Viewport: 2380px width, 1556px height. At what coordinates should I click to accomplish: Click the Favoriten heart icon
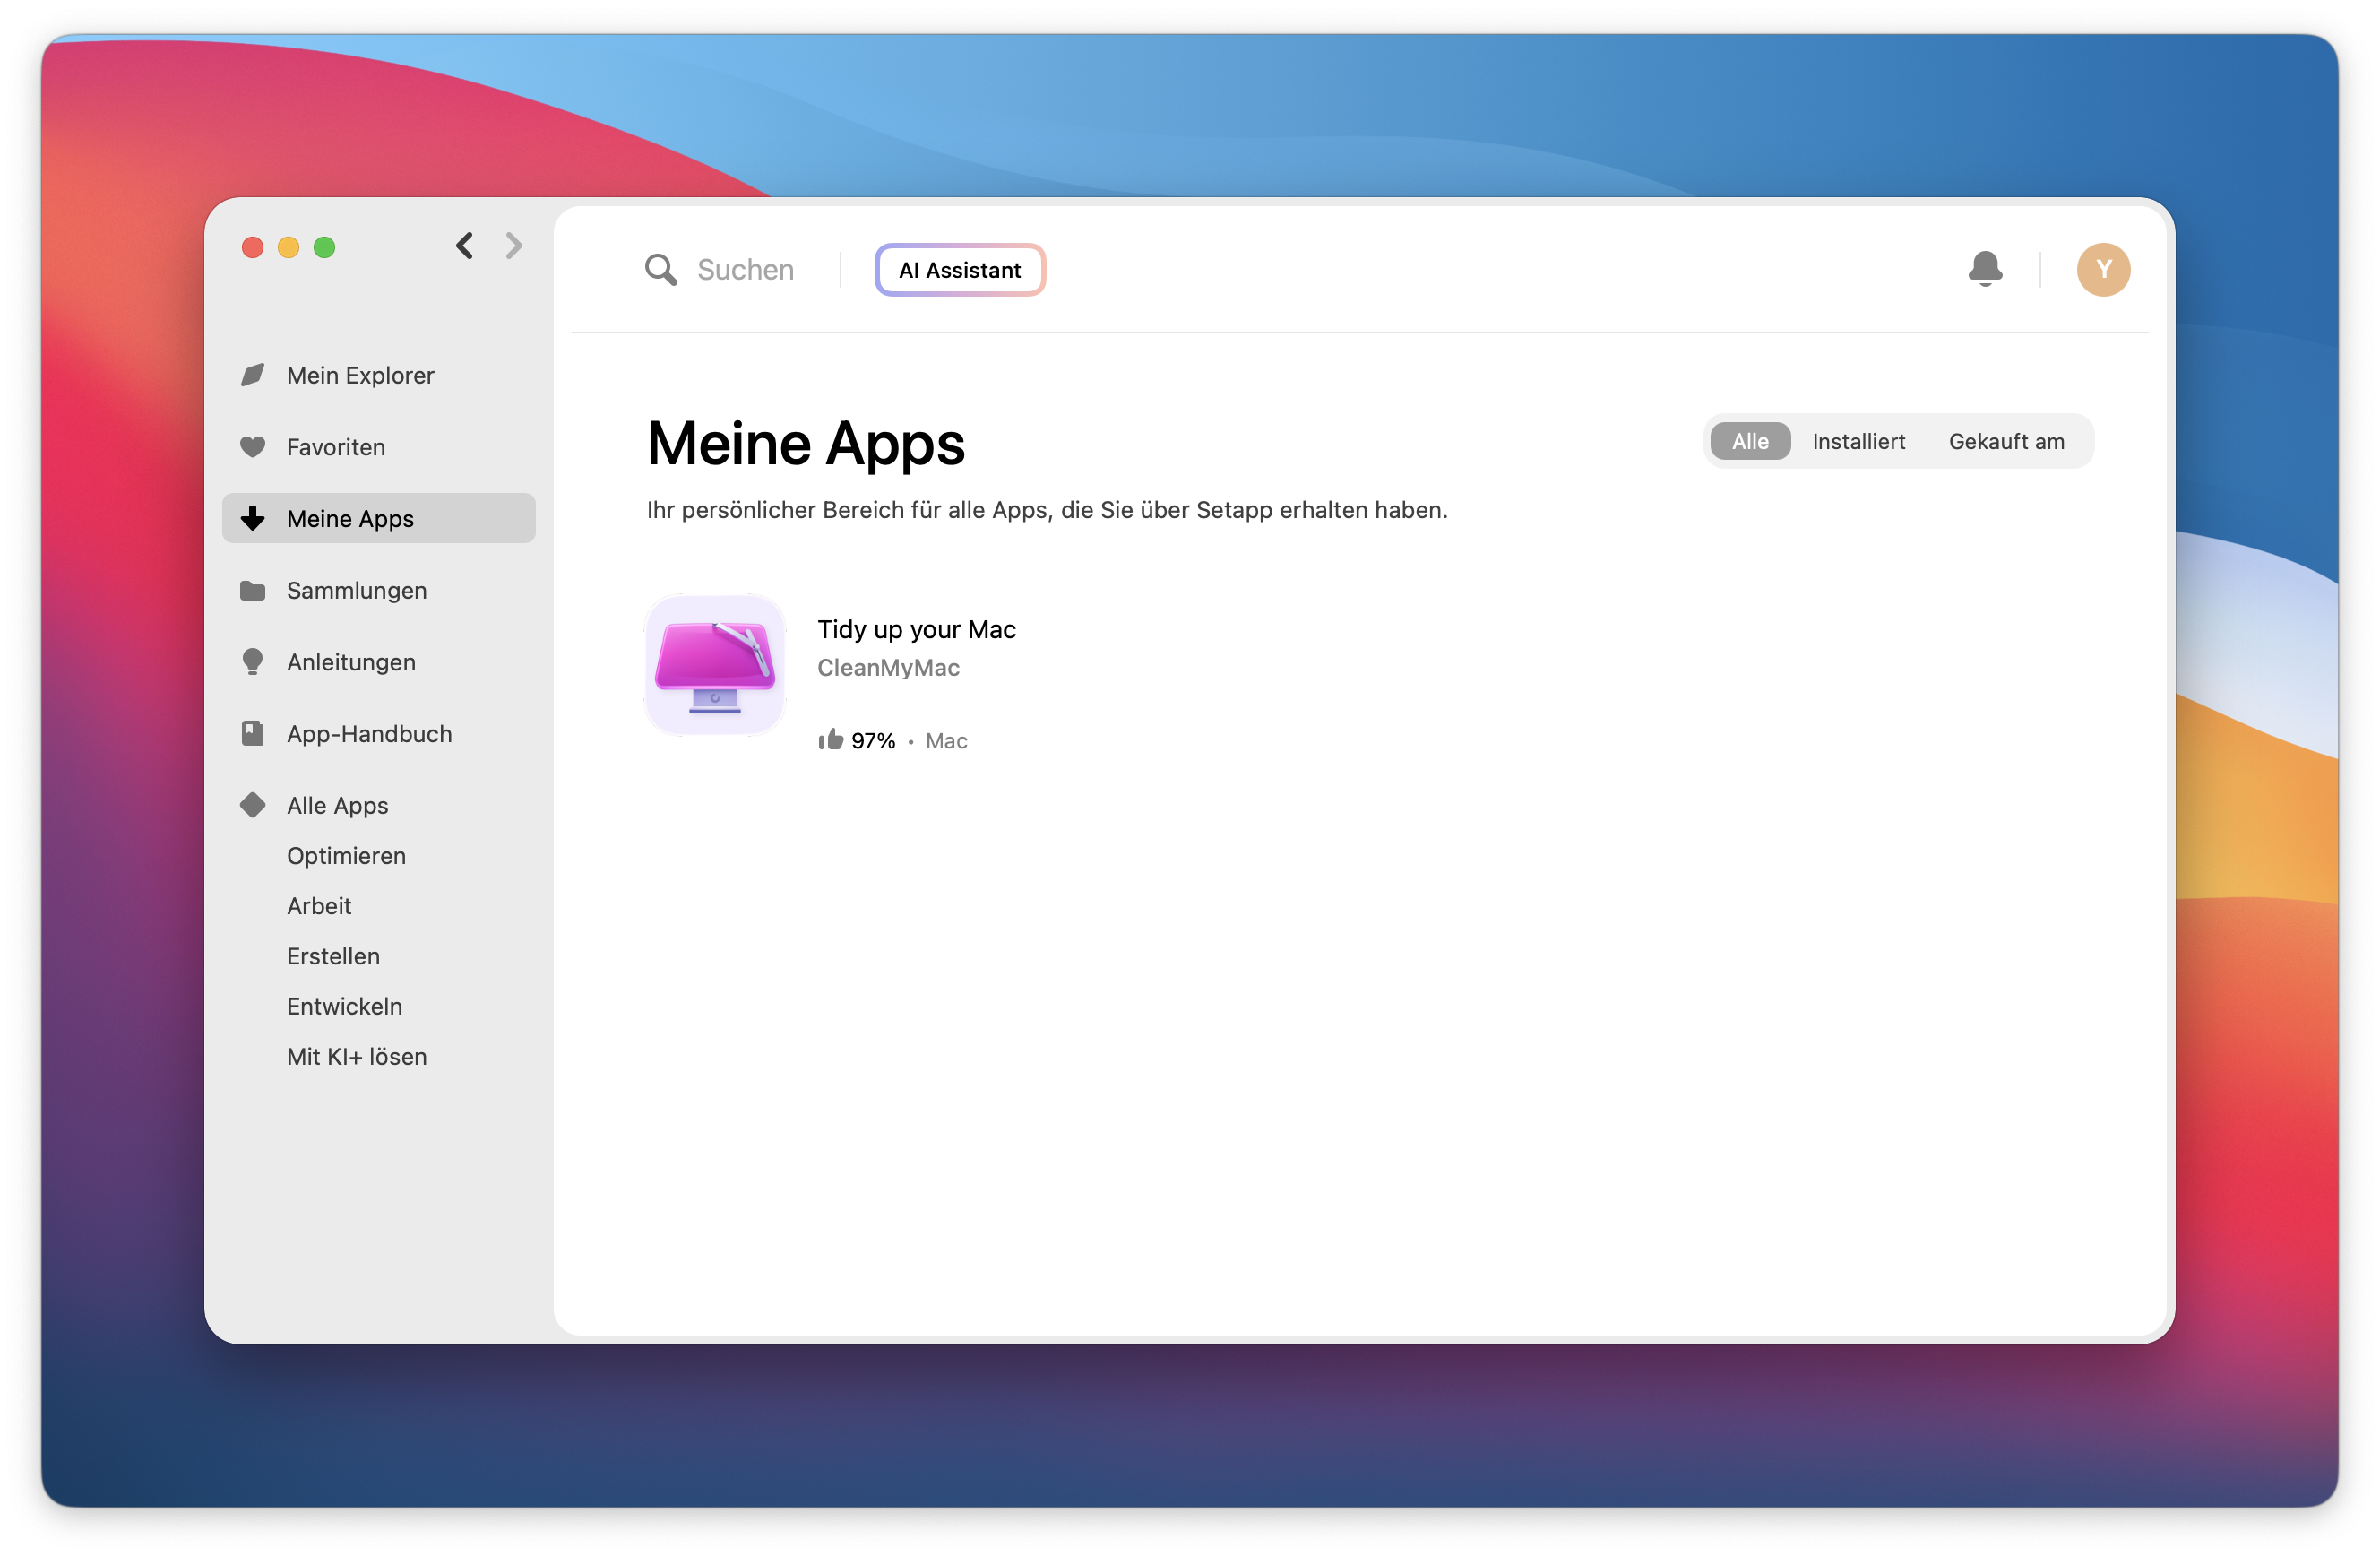[253, 447]
